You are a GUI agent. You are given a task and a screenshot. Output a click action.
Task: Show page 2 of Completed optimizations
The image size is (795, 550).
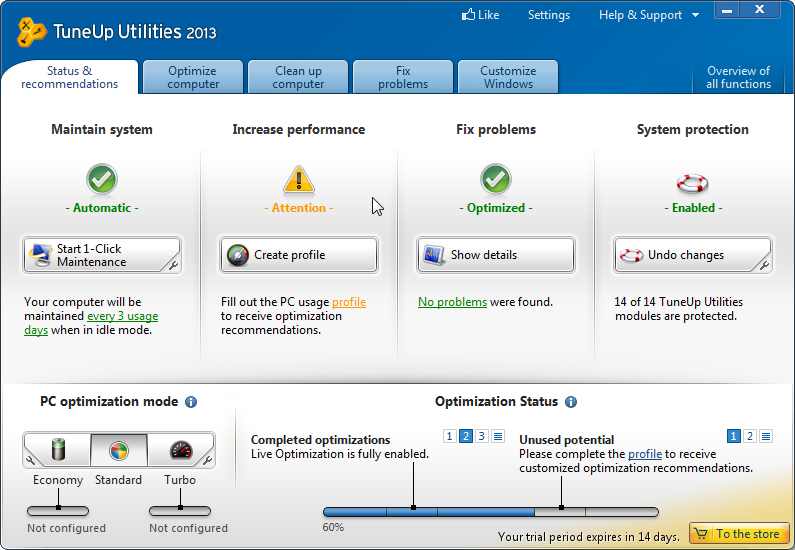click(x=465, y=436)
